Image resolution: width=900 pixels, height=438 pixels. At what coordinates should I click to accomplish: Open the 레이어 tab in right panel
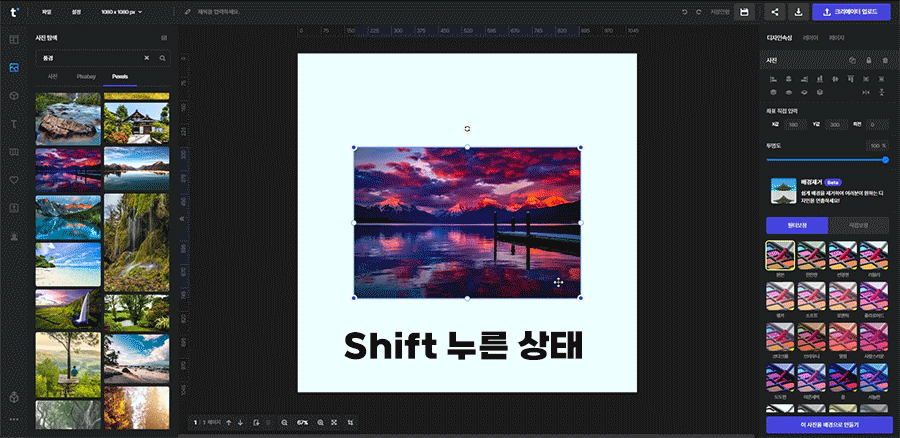tap(810, 37)
